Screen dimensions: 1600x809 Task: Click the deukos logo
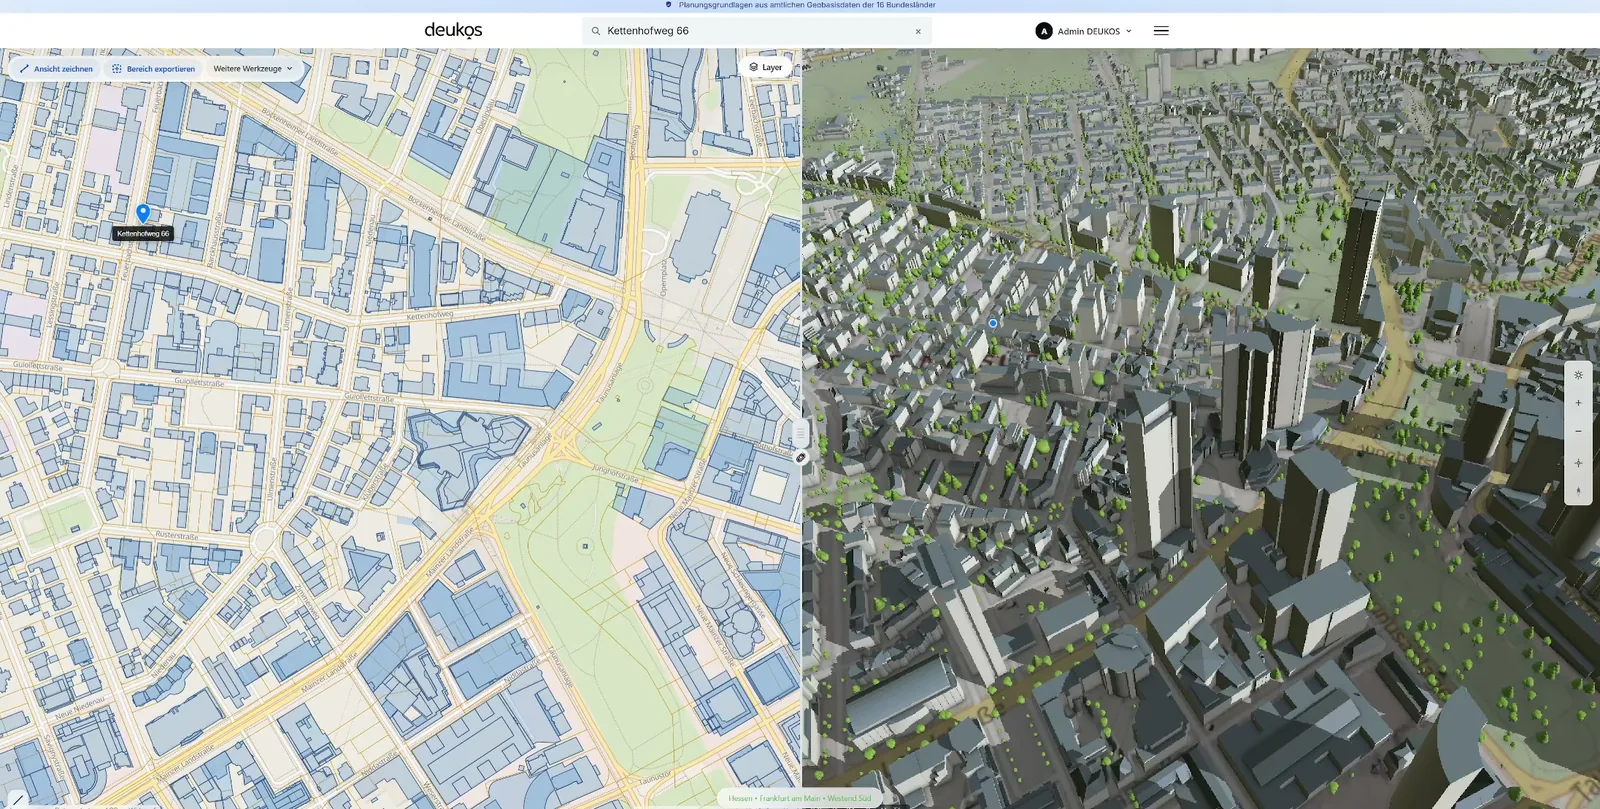[x=453, y=30]
